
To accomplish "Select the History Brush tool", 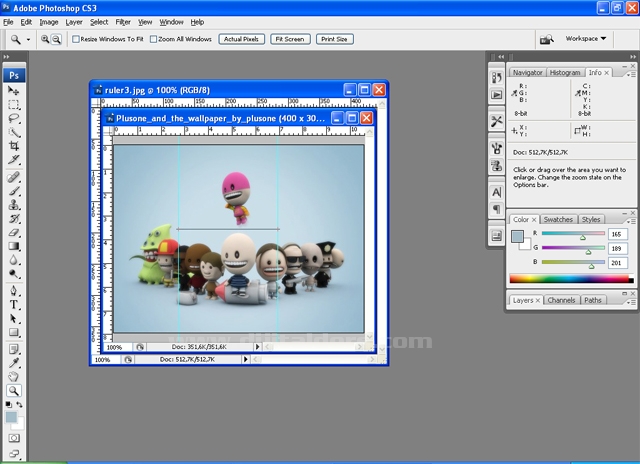I will click(x=13, y=218).
